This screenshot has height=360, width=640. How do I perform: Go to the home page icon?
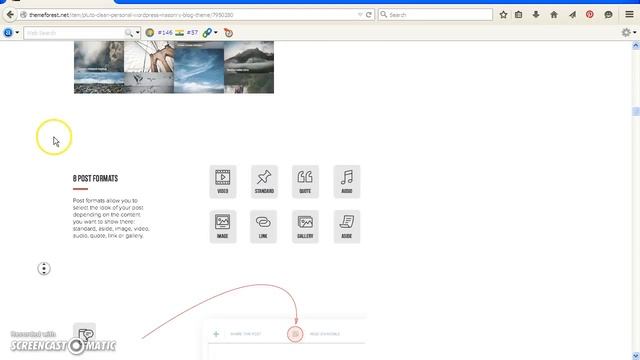(554, 15)
